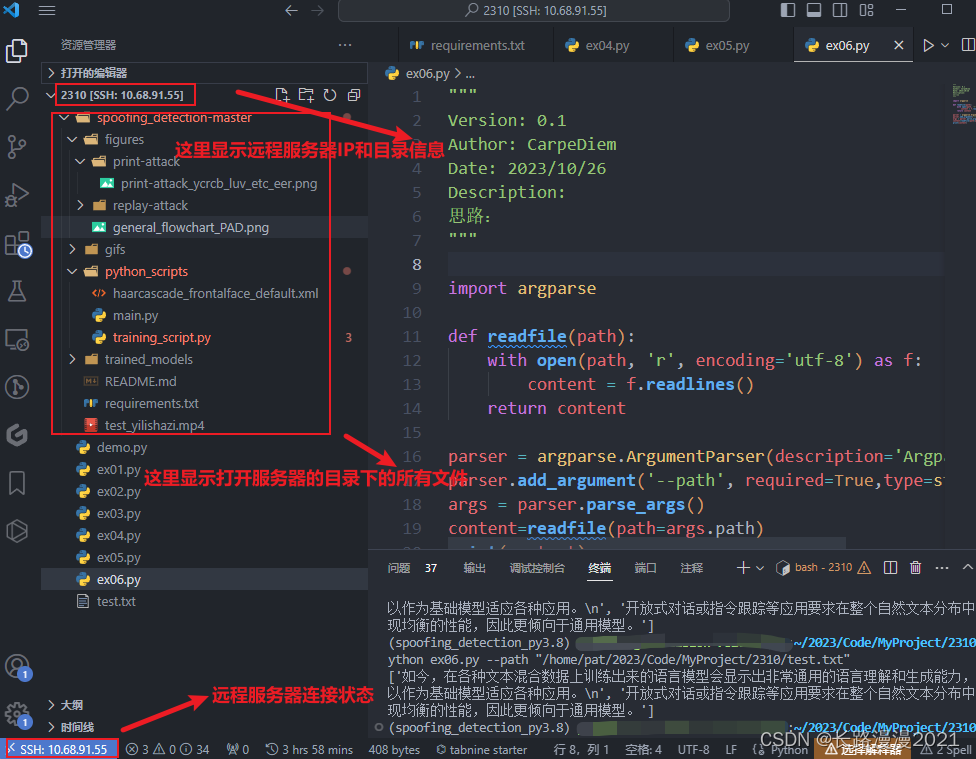Create a new folder in the 2310 workspace
Screen dimensions: 976x759
(x=306, y=95)
